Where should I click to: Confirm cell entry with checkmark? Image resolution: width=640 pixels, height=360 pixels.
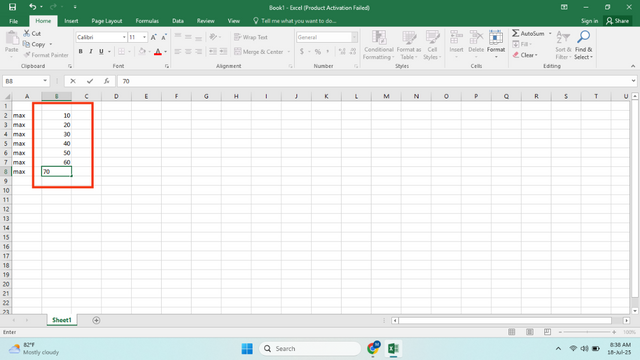(90, 81)
